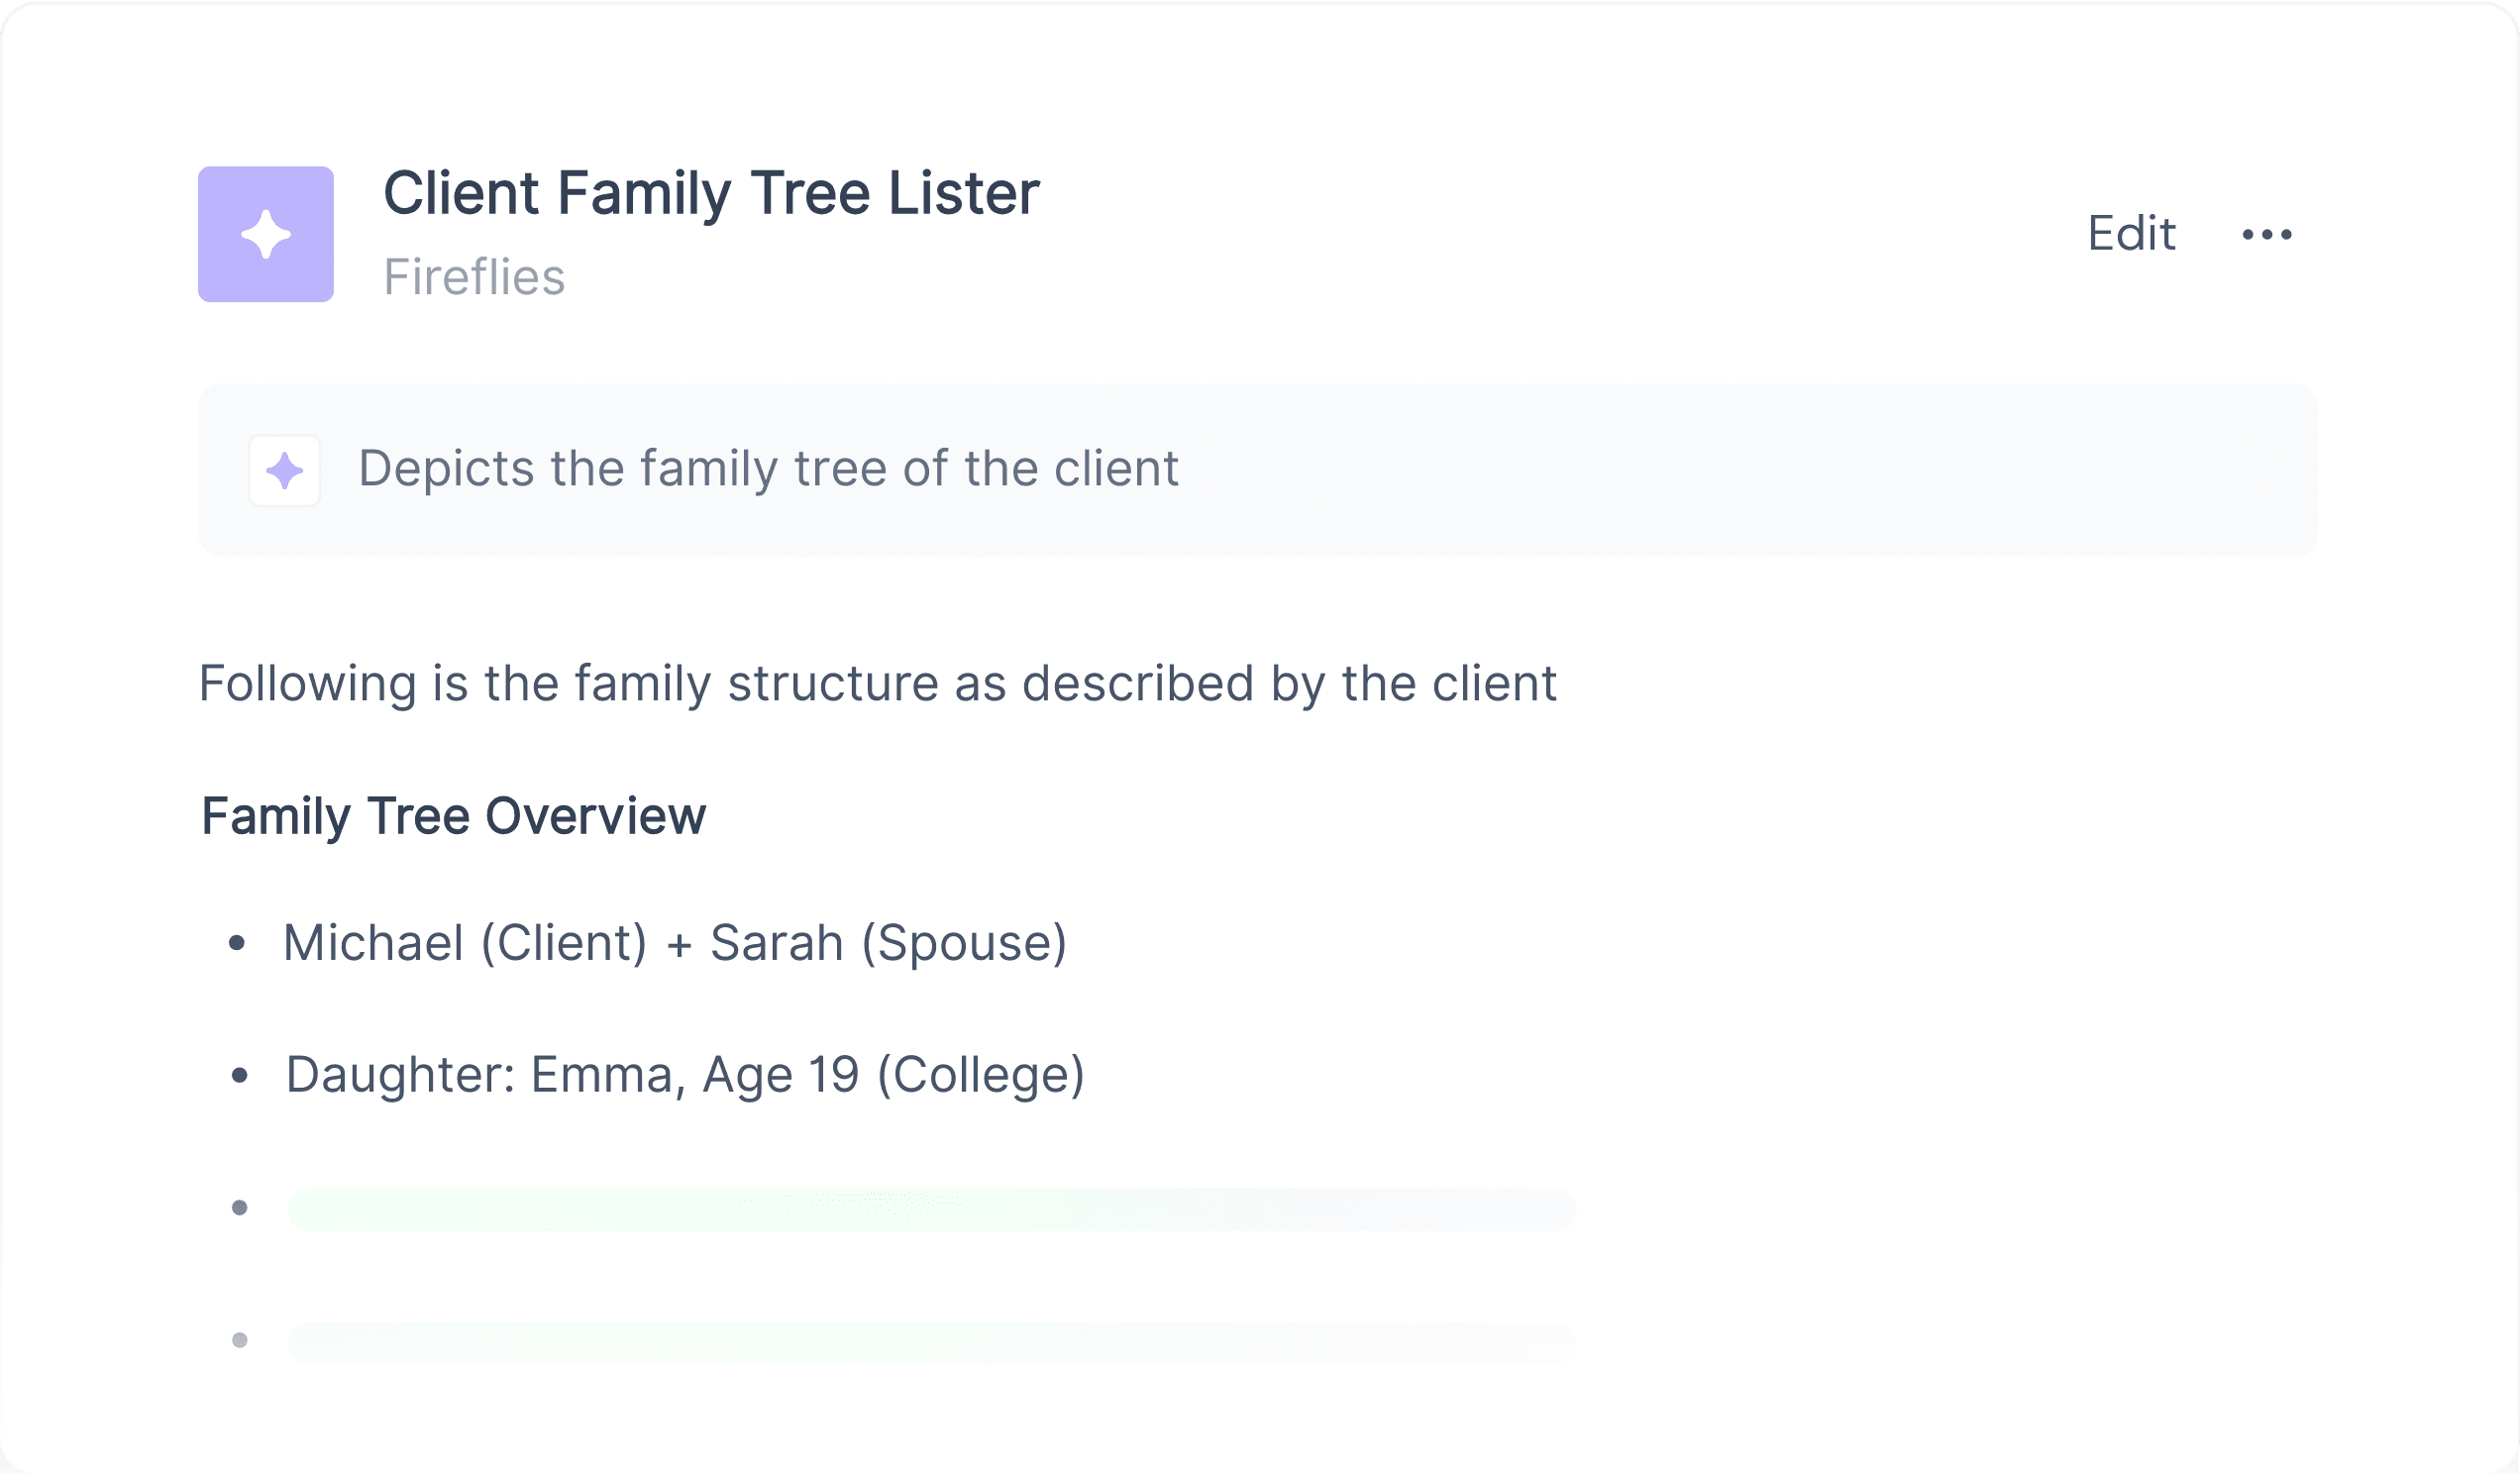This screenshot has height=1474, width=2520.
Task: Click the Daughter: Emma, Age 19 item
Action: click(685, 1076)
